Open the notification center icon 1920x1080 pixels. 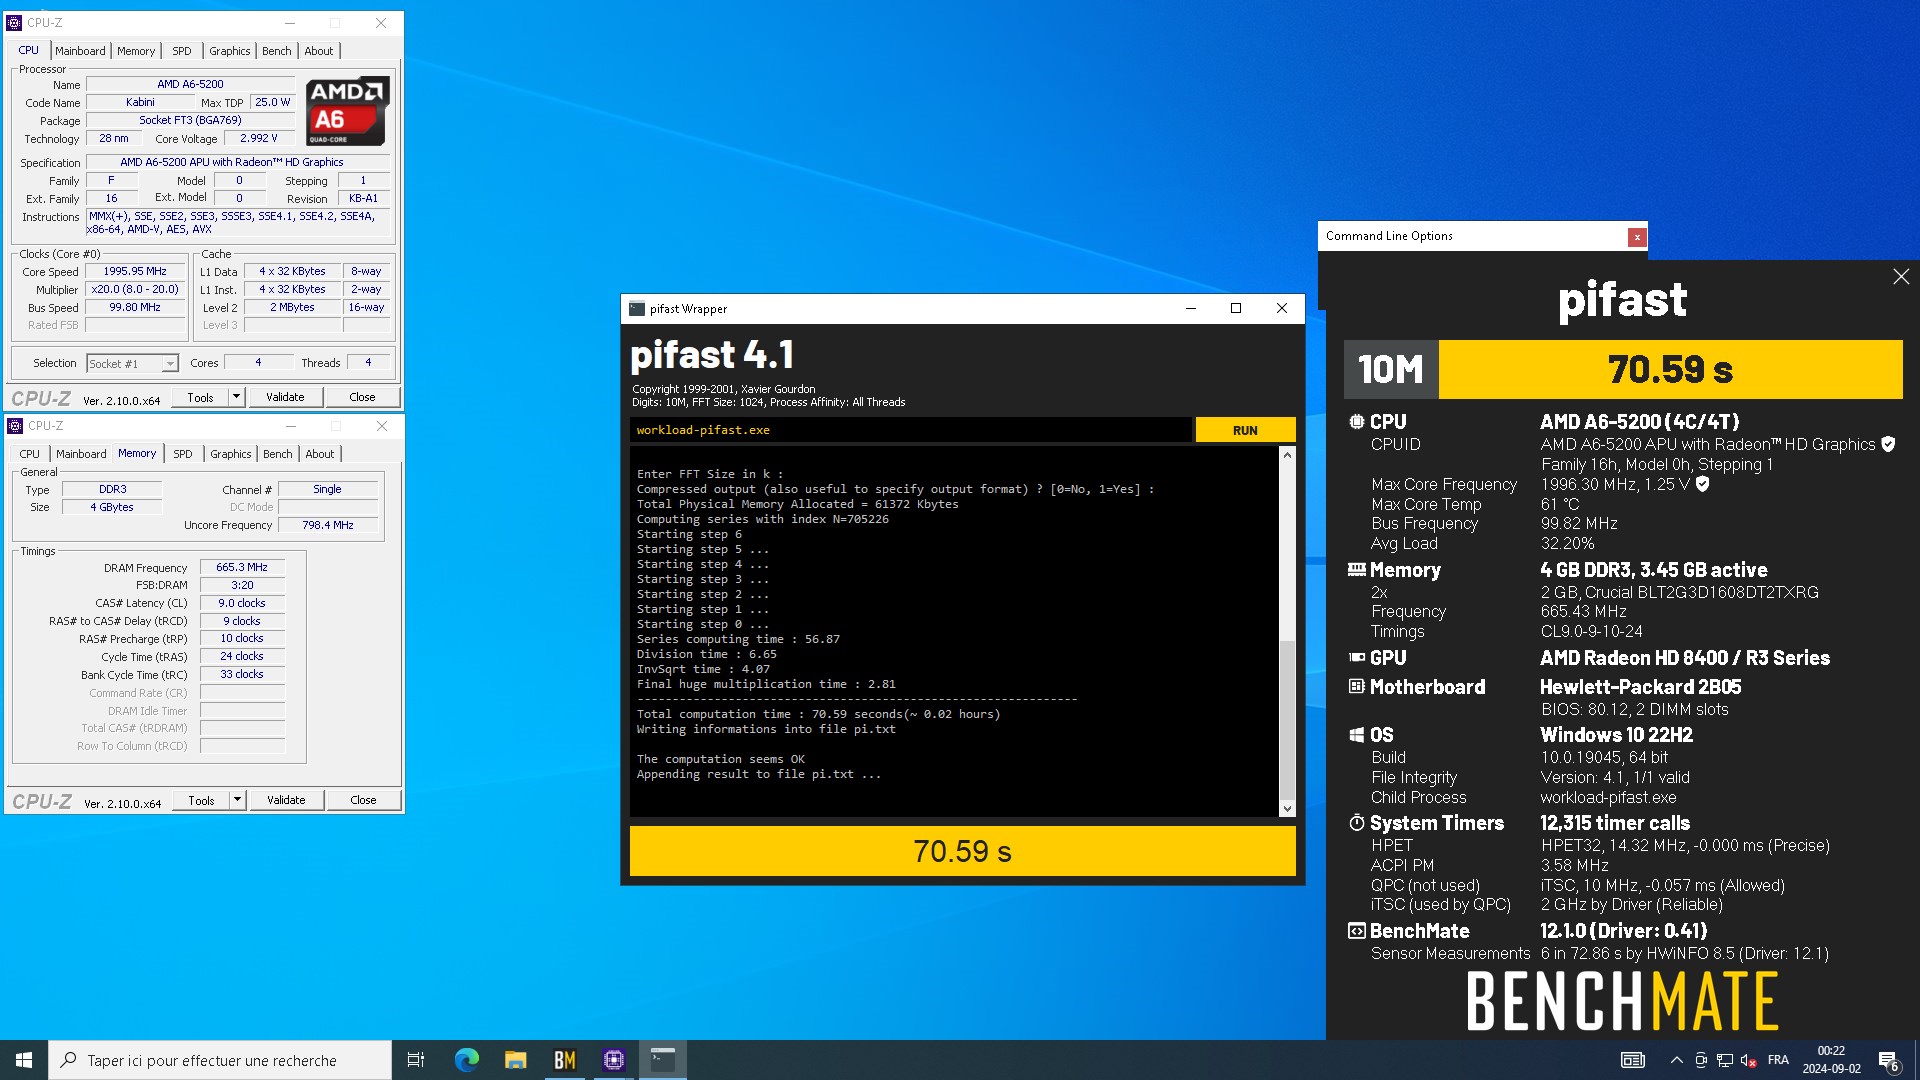coord(1888,1061)
